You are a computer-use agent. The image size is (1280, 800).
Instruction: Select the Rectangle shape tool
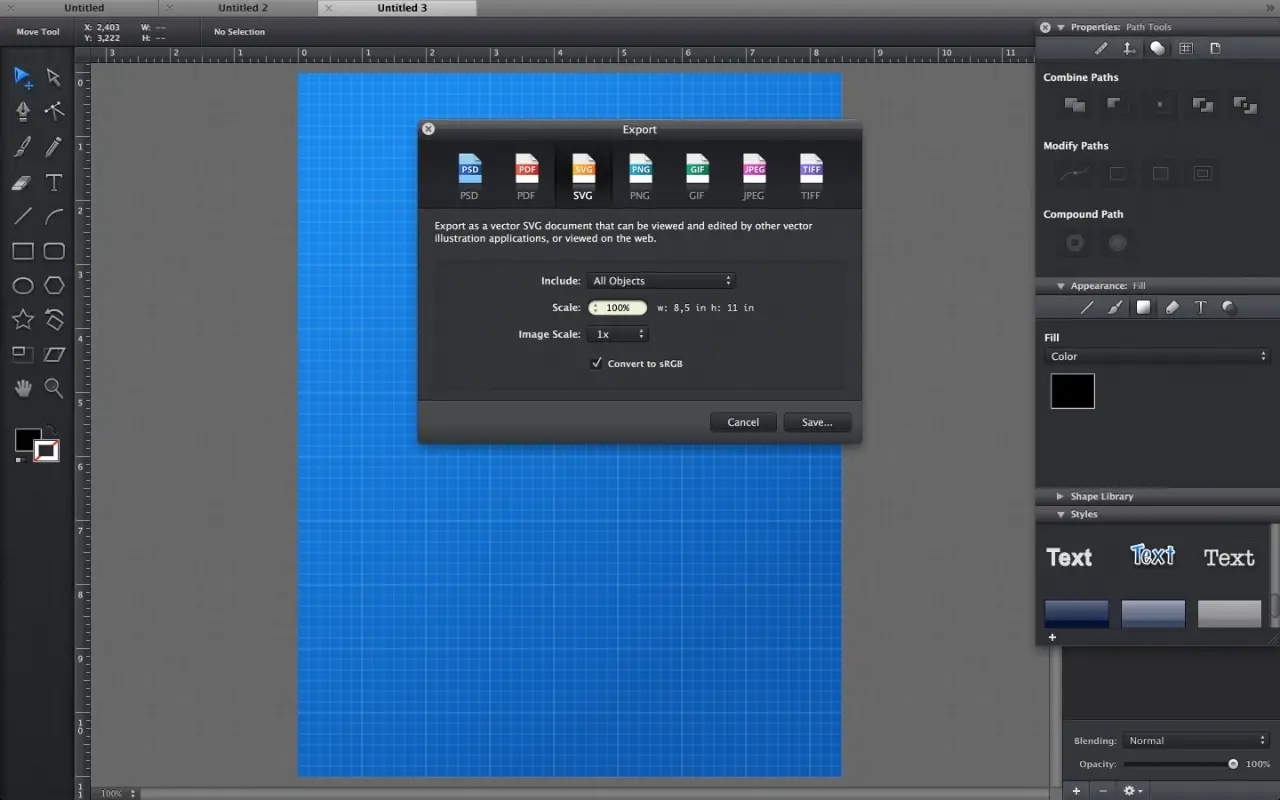pos(23,251)
